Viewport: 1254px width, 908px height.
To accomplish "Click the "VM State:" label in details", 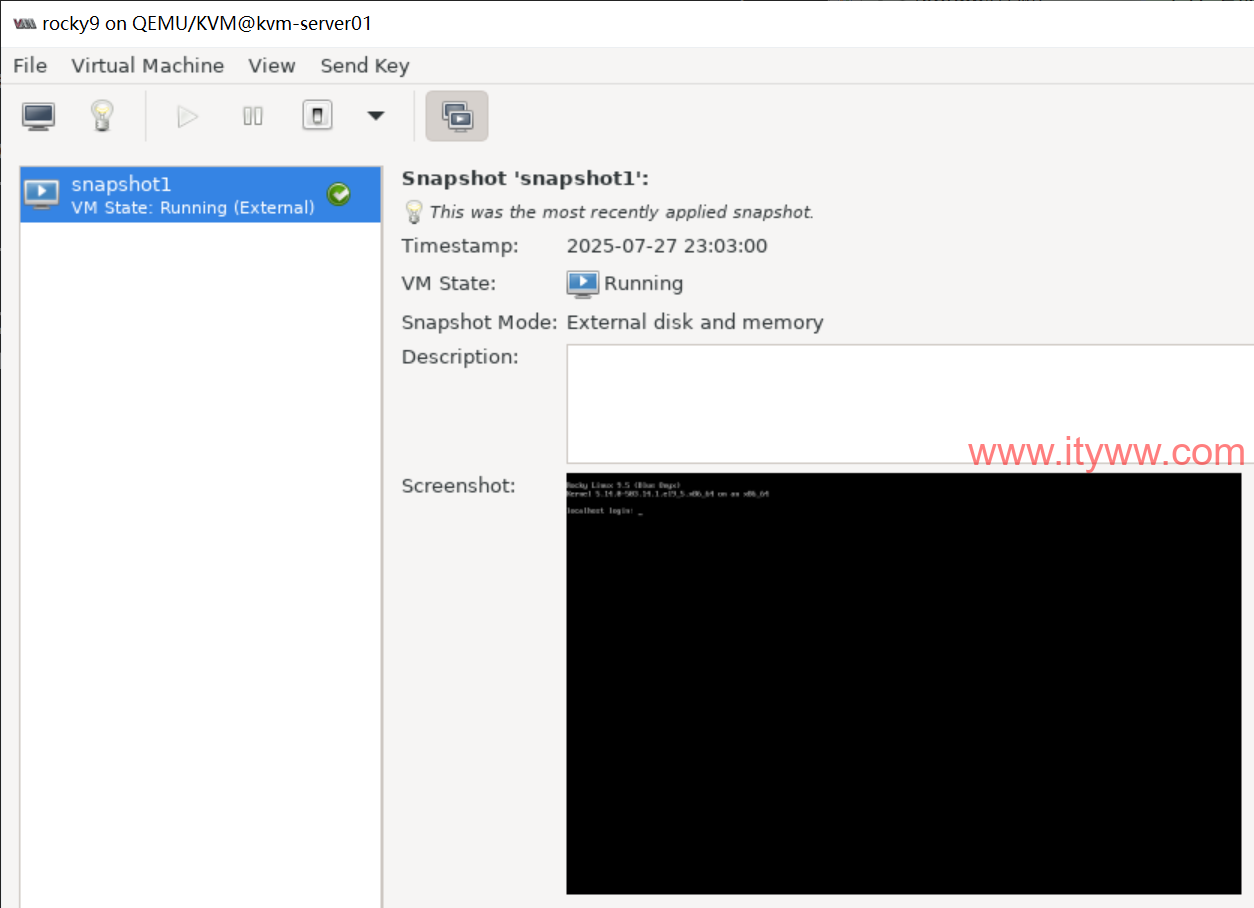I will coord(449,284).
